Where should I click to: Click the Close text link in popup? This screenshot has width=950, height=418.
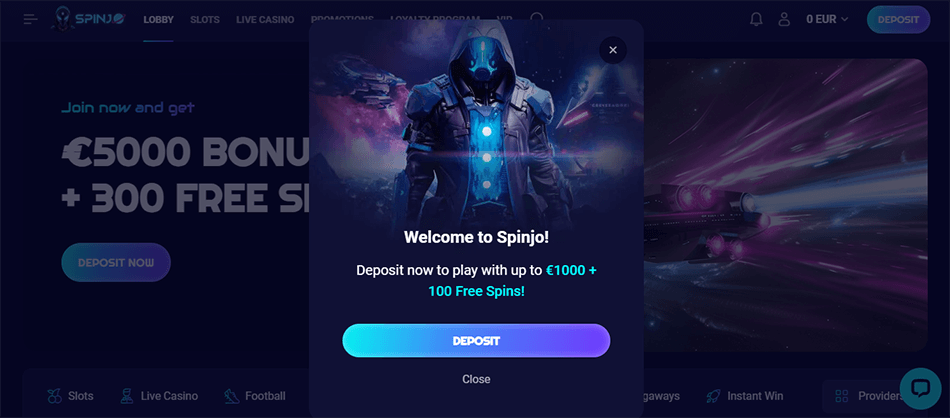click(476, 379)
